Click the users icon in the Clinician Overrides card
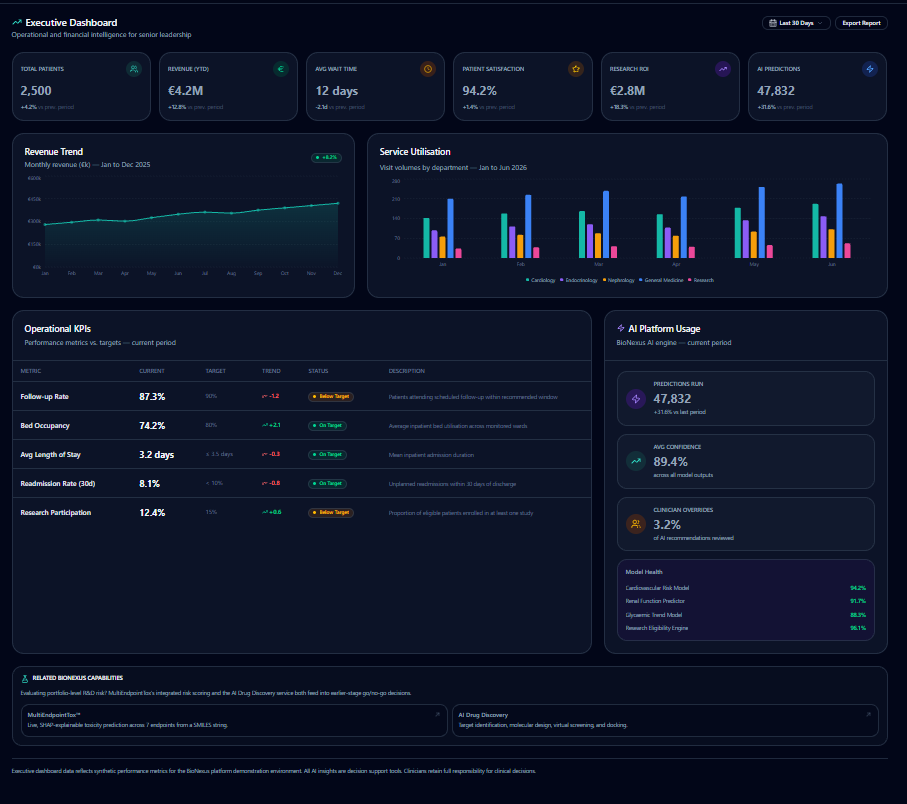The height and width of the screenshot is (804, 907). (636, 525)
